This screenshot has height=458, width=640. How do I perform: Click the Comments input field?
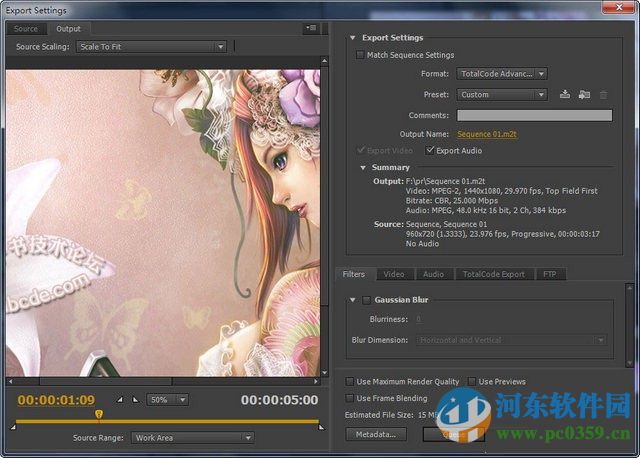click(534, 115)
